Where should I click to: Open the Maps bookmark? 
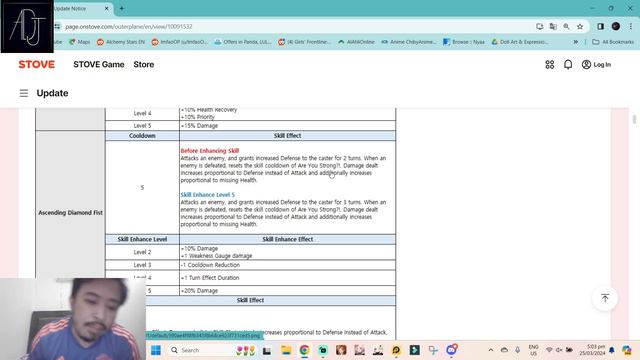click(x=80, y=42)
